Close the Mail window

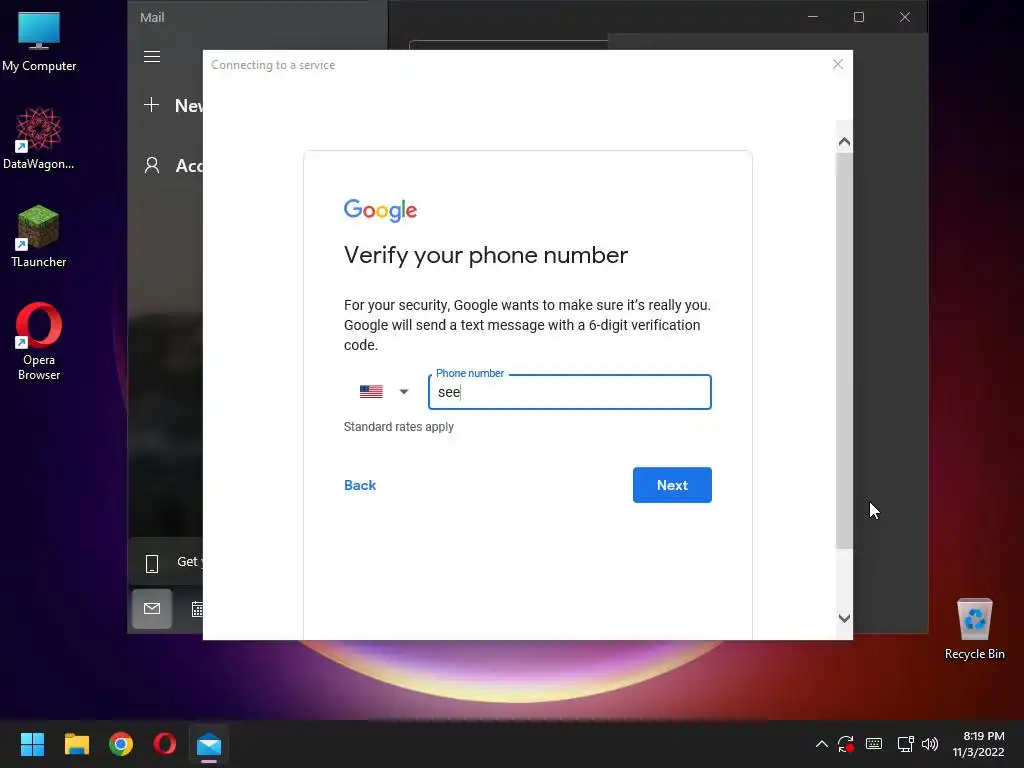904,17
